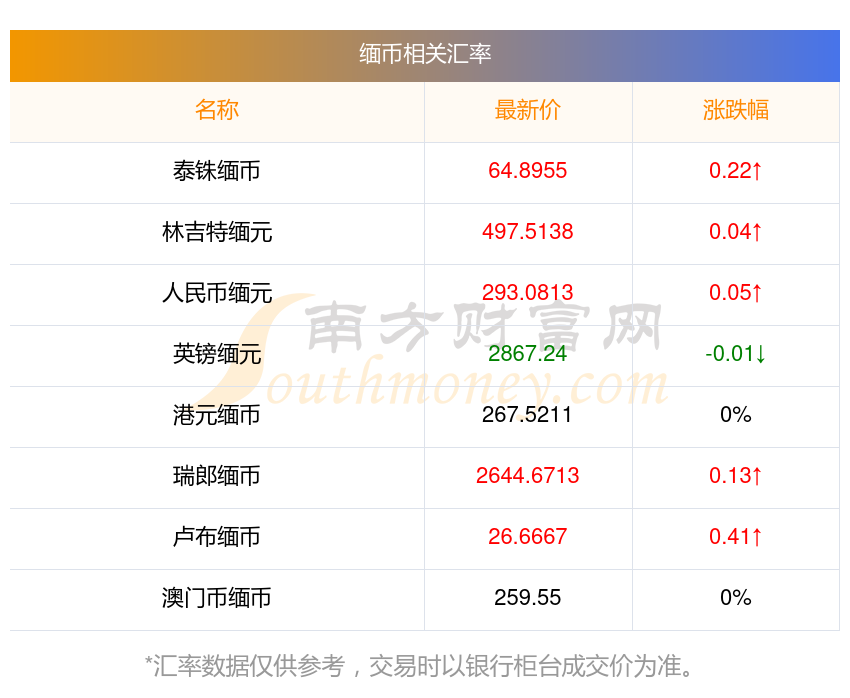Select the 卢布缅币 row name
Screen dimensions: 850x698
pos(217,537)
